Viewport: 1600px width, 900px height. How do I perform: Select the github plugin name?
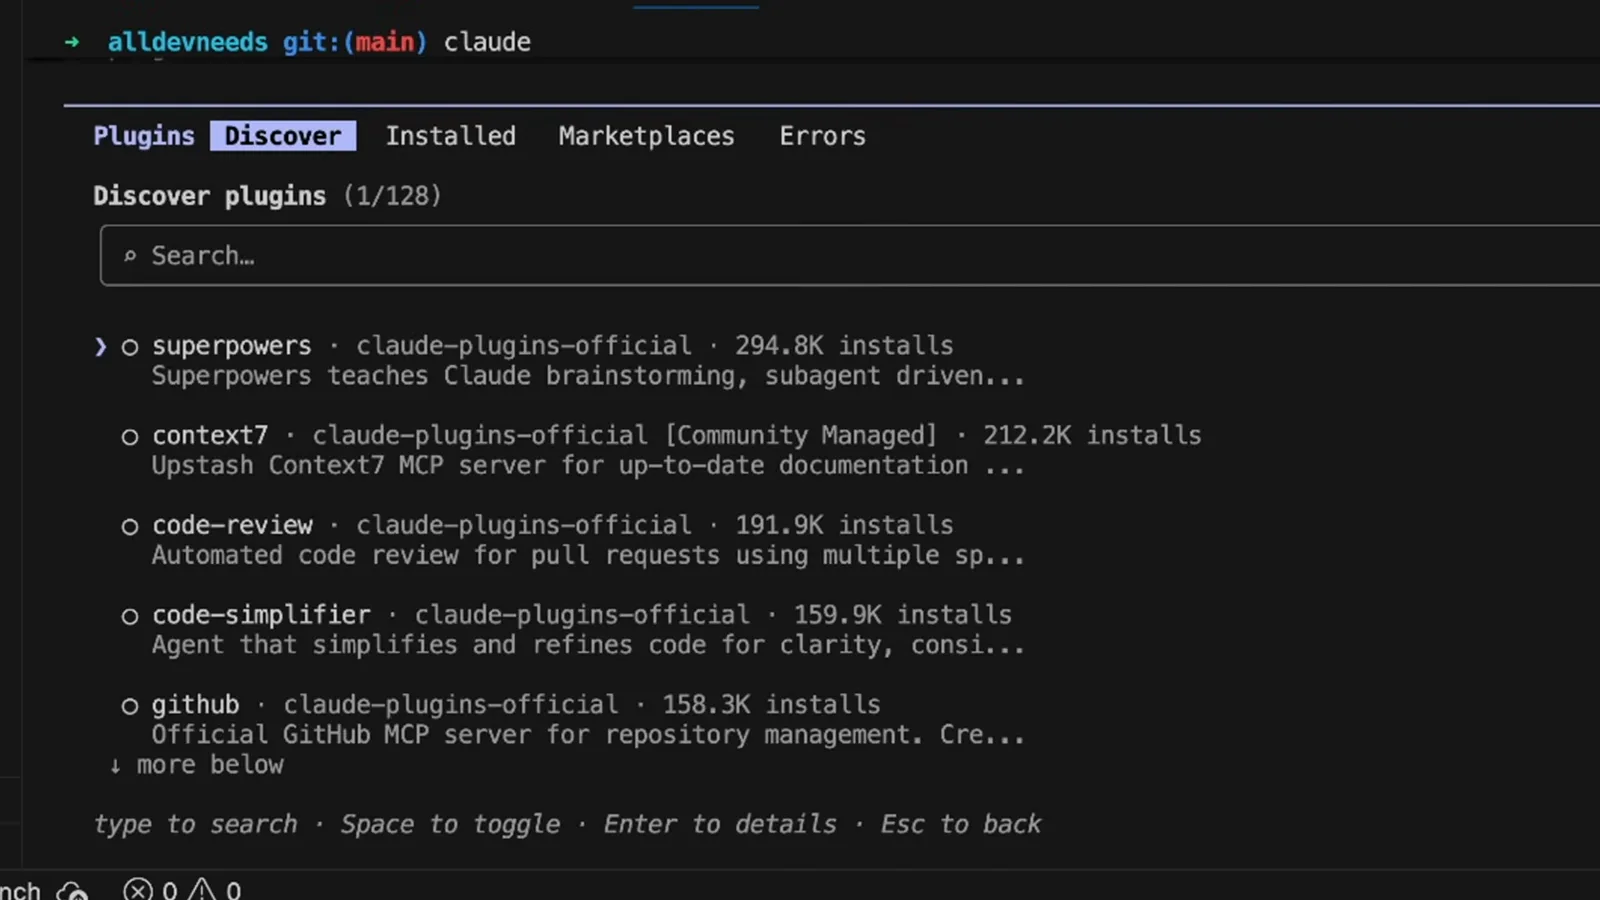[196, 705]
